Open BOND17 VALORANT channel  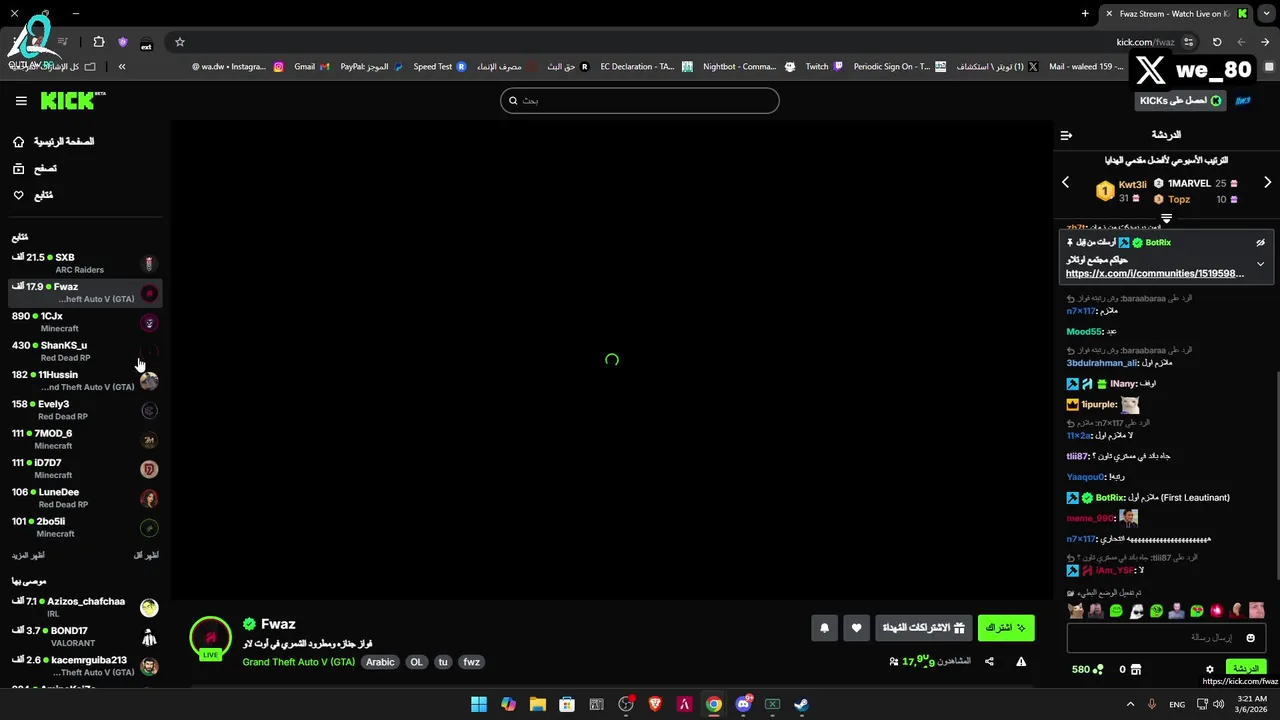tap(85, 637)
